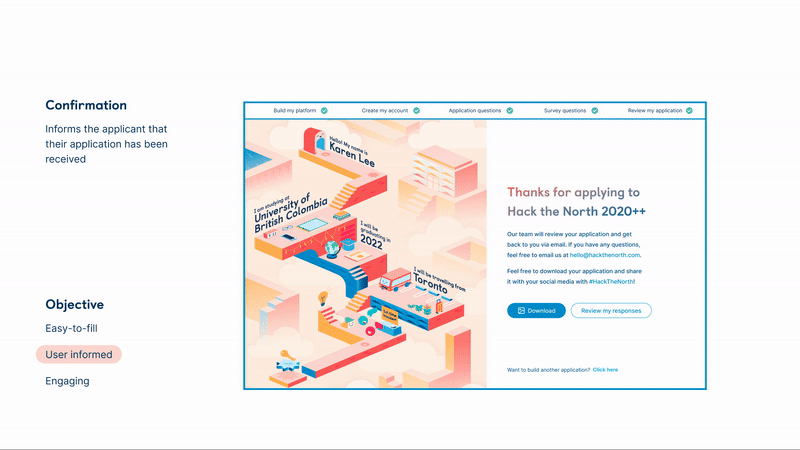Select the Create my account step
Viewport: 800px width, 450px height.
[385, 110]
